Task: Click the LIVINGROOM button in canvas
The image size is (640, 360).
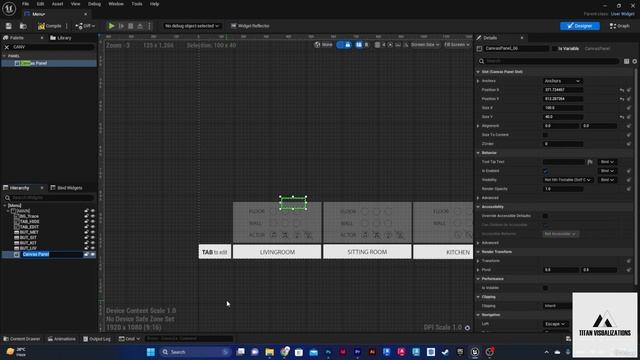Action: (x=277, y=252)
